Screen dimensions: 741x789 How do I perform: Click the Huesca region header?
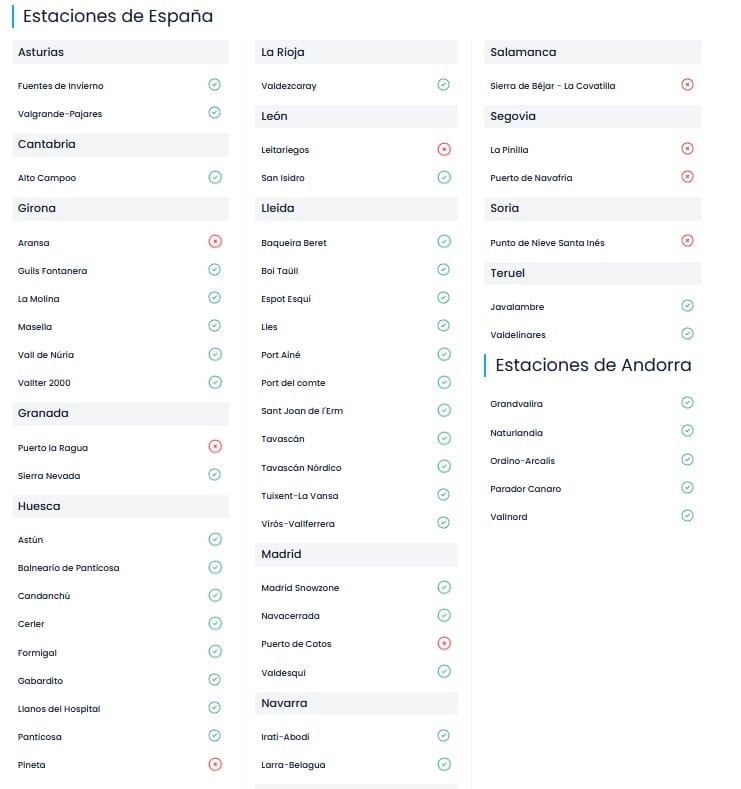pyautogui.click(x=39, y=506)
